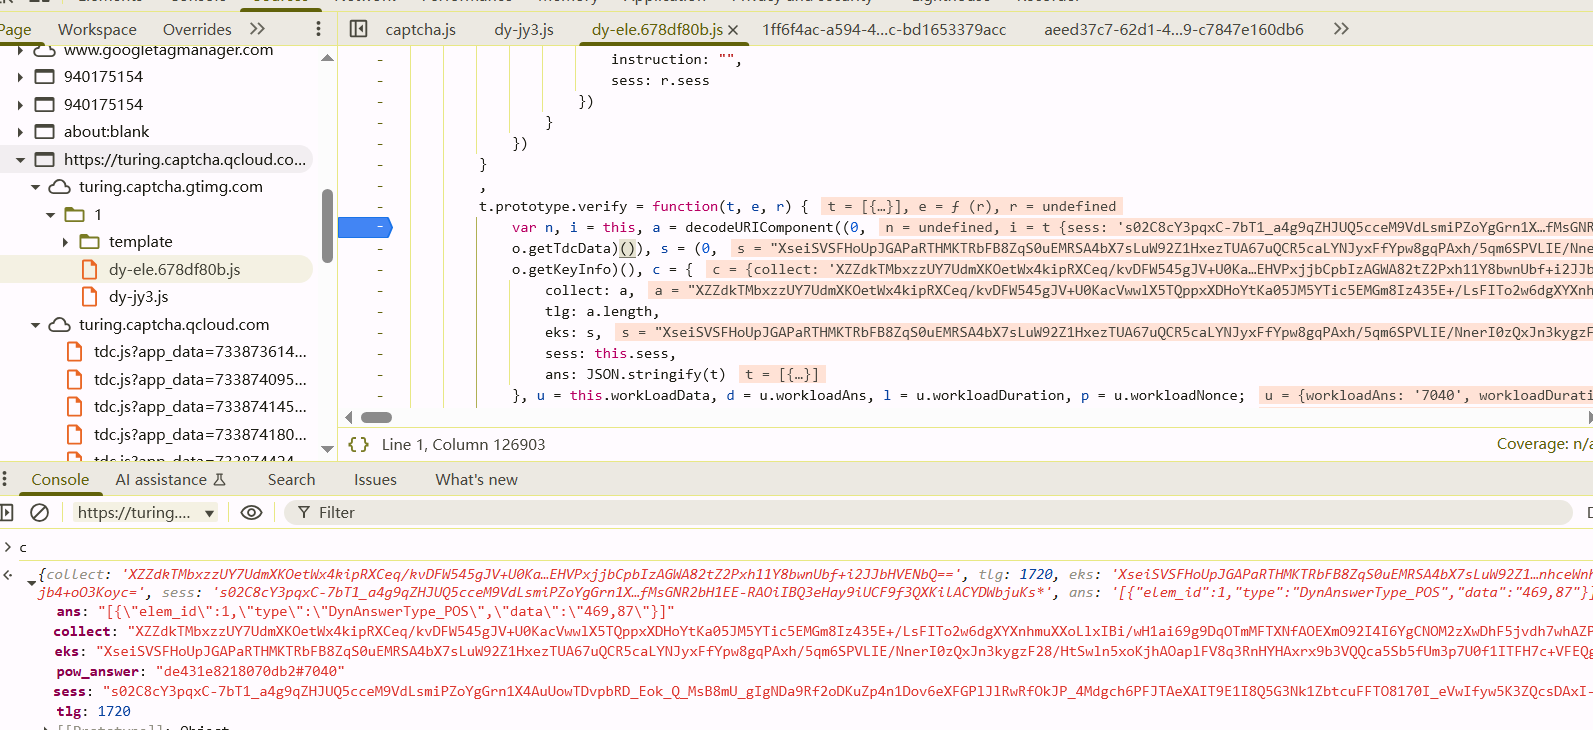This screenshot has width=1593, height=730.
Task: Switch to the Search drawer tab
Action: (x=291, y=480)
